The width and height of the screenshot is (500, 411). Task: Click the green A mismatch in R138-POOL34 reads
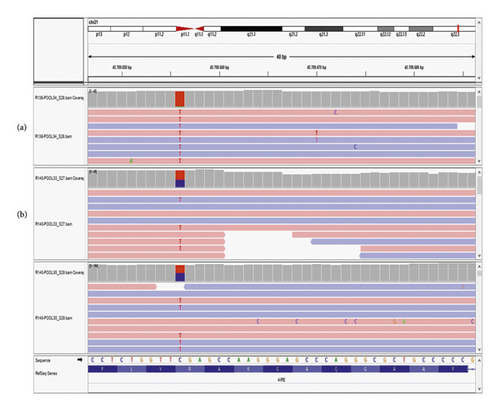[x=131, y=161]
